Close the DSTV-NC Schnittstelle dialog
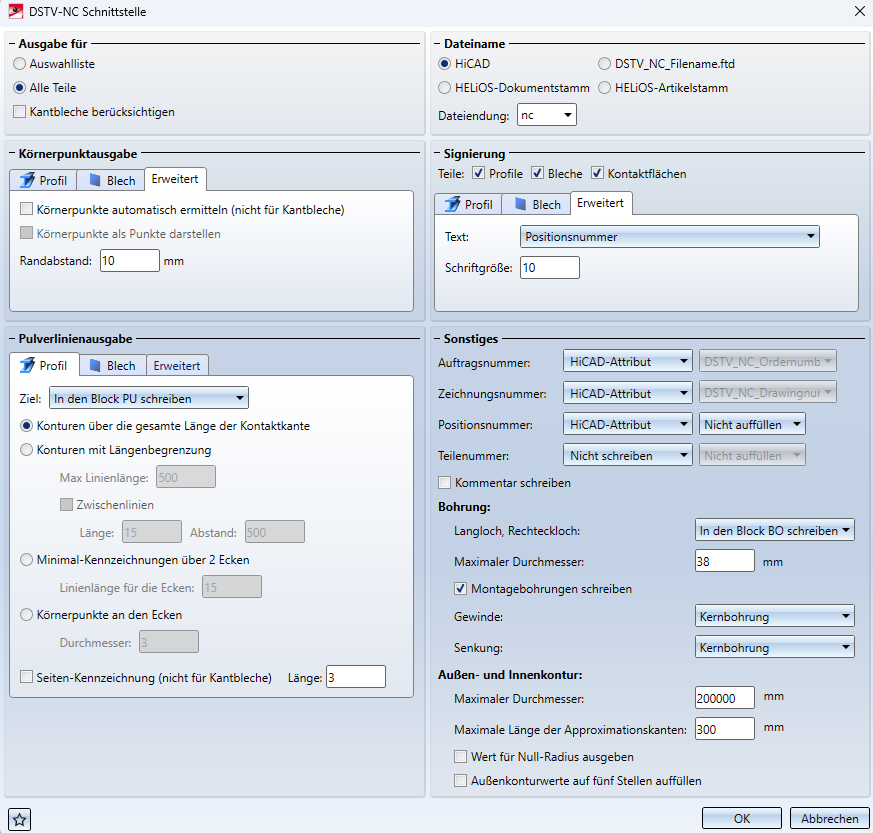 pyautogui.click(x=860, y=11)
